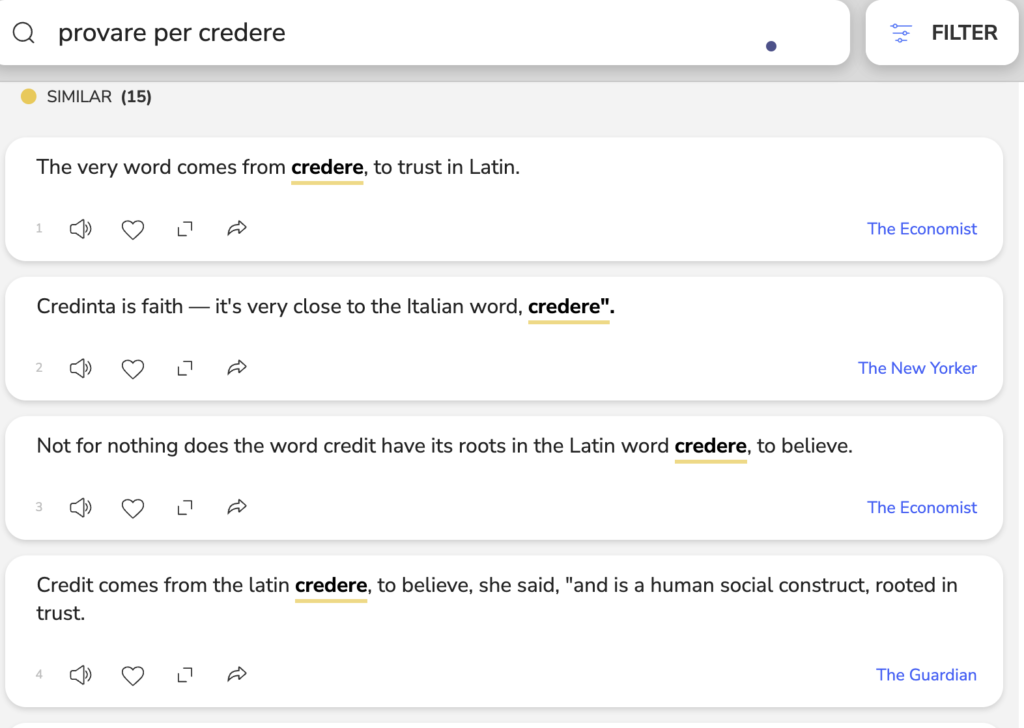Expand the third result card
The image size is (1024, 728).
(185, 507)
